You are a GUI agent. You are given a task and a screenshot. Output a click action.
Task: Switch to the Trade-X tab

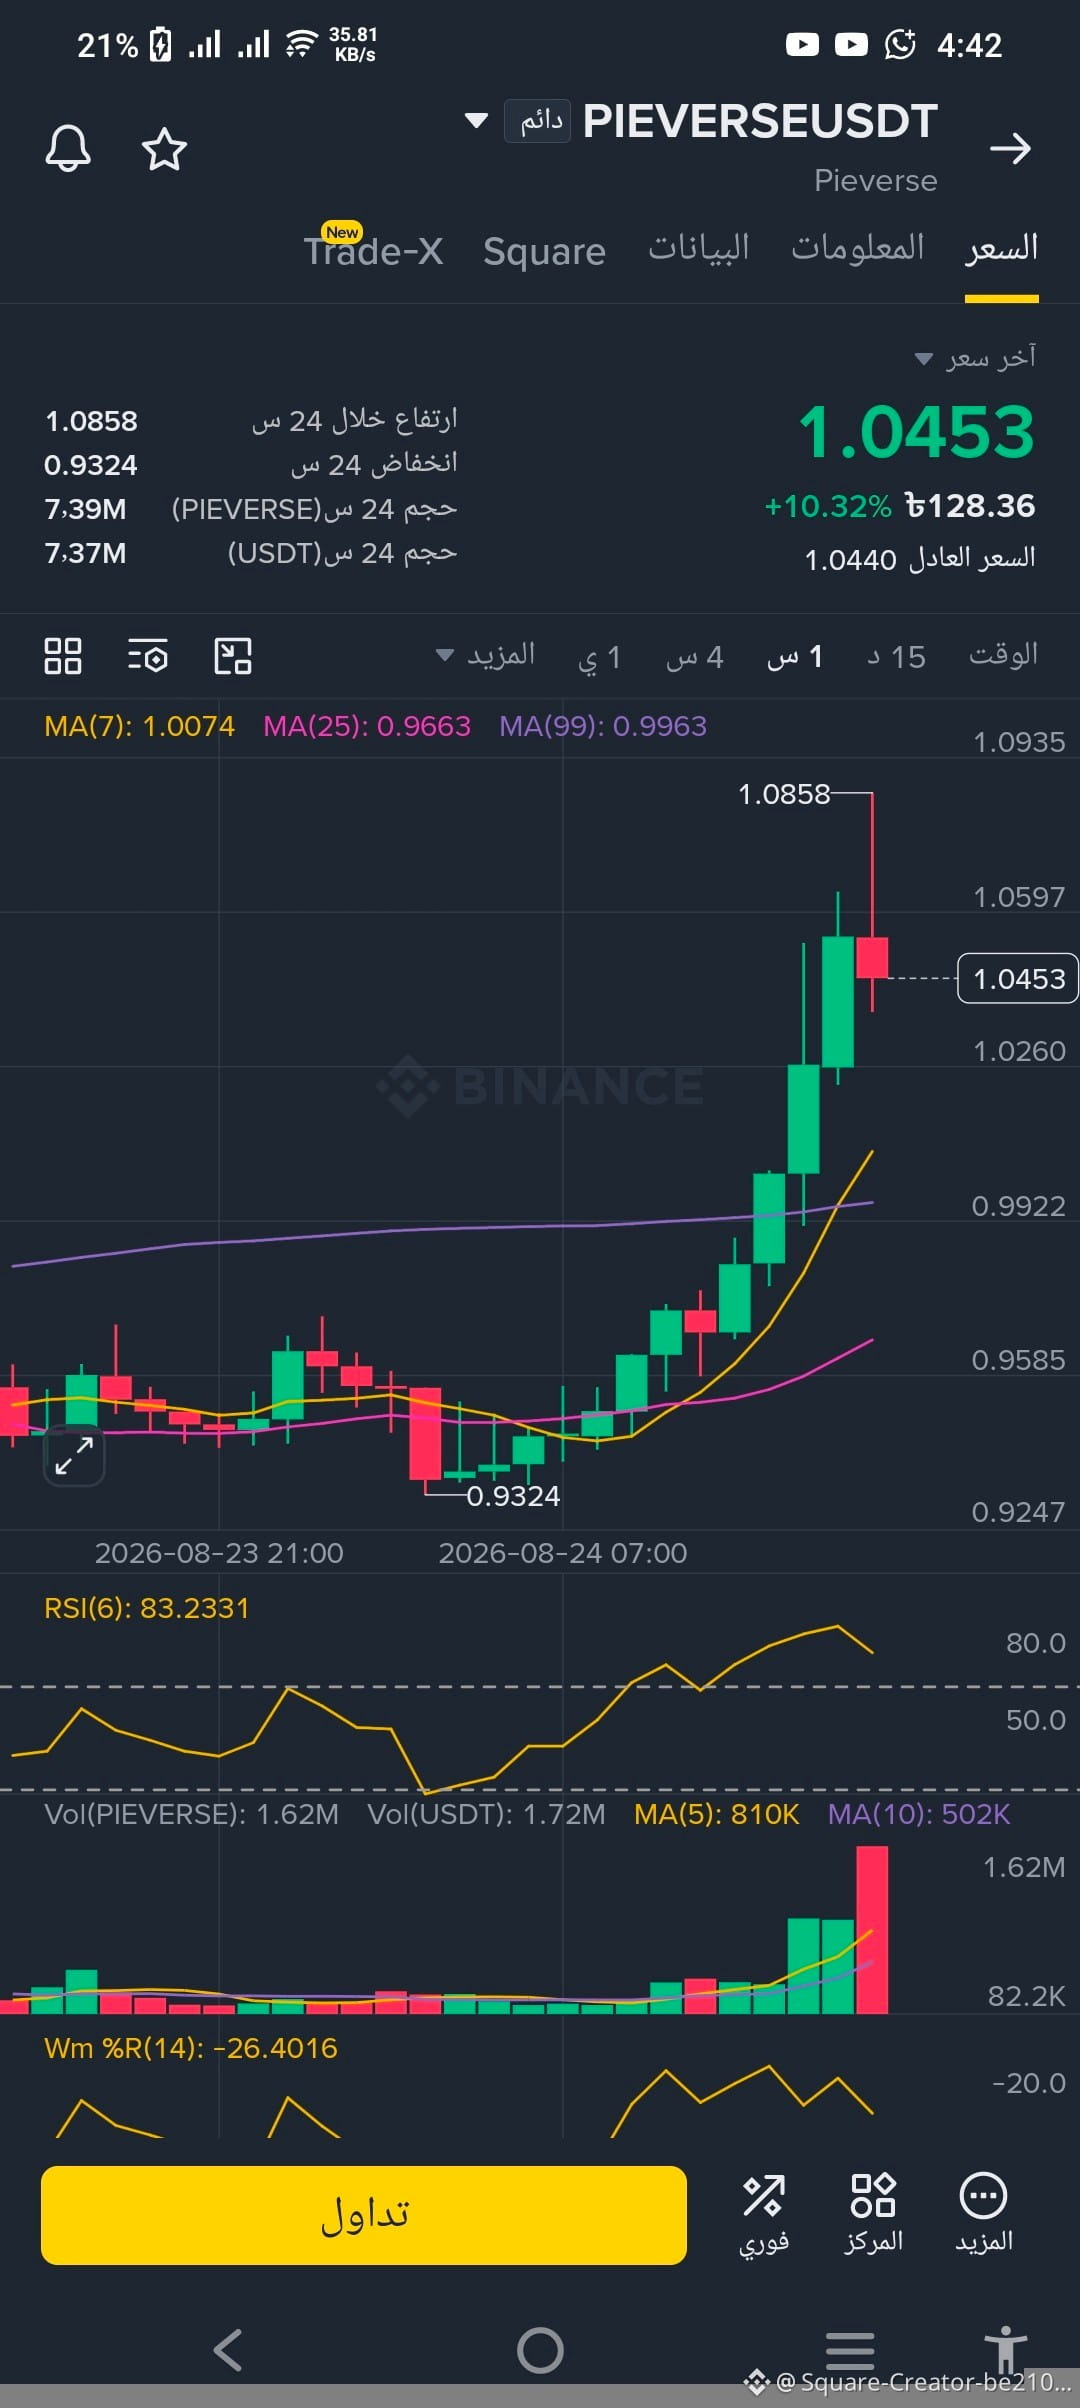[x=373, y=250]
